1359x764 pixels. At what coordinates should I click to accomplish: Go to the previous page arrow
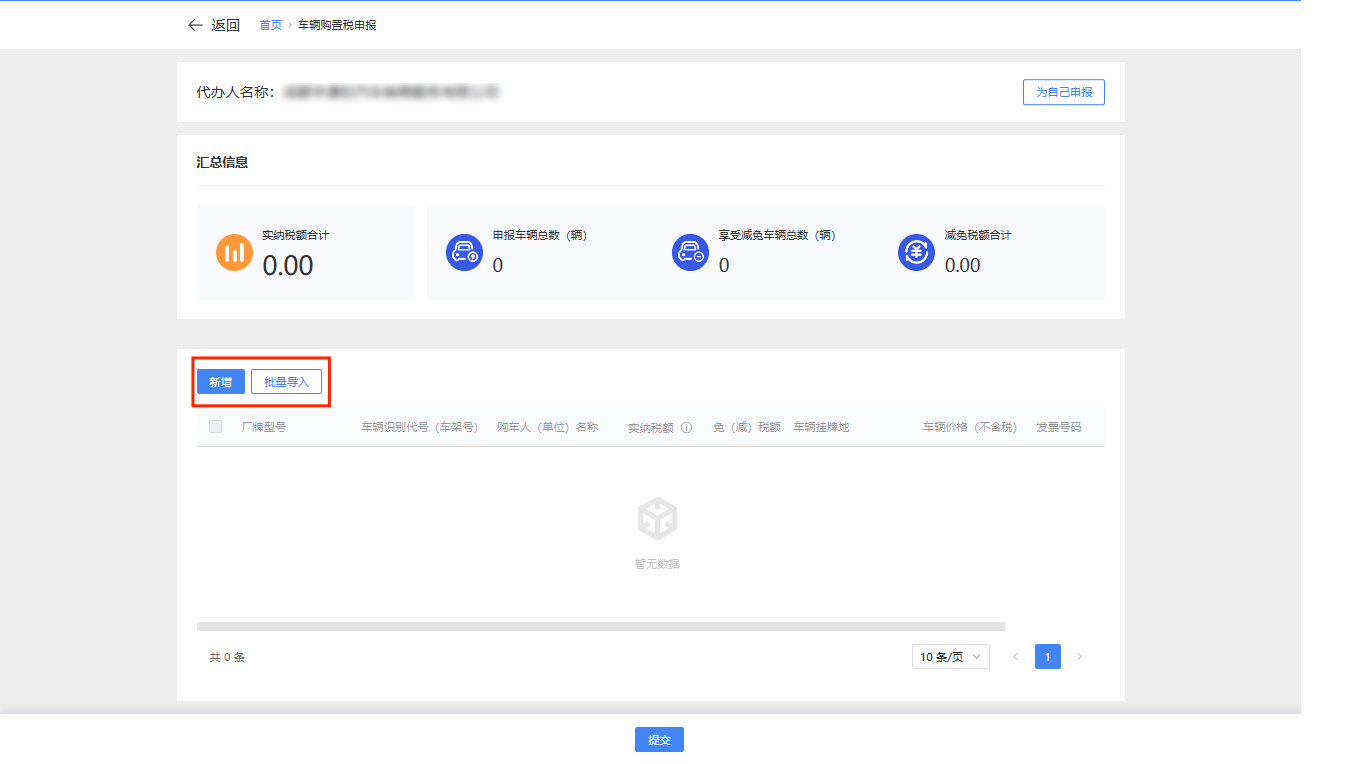tap(1015, 657)
